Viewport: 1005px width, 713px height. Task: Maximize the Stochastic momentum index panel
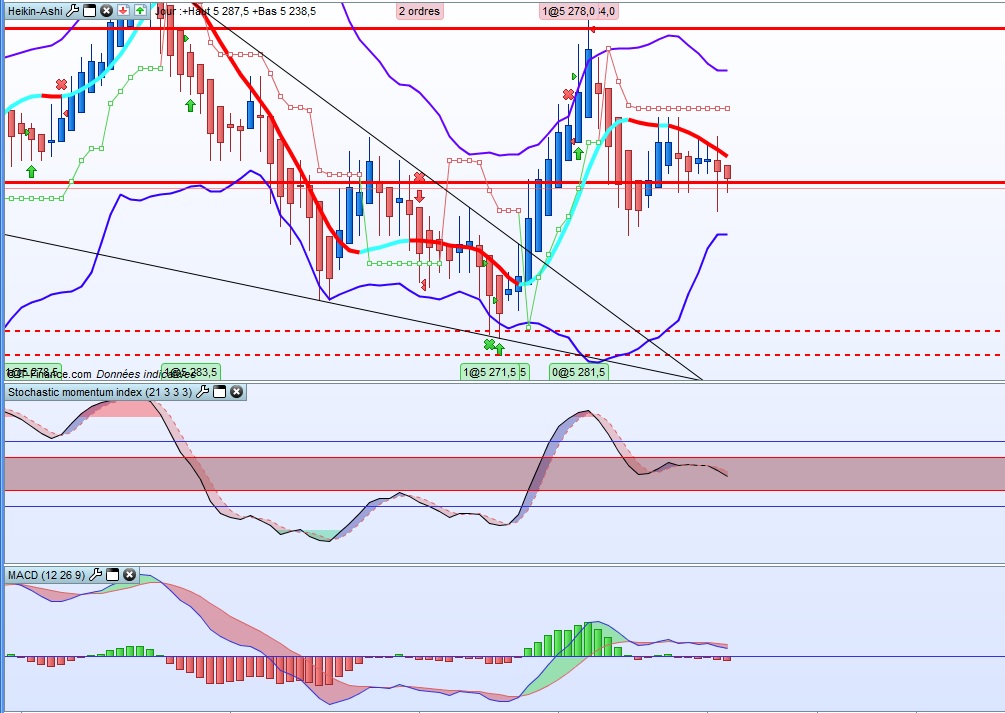coord(219,392)
